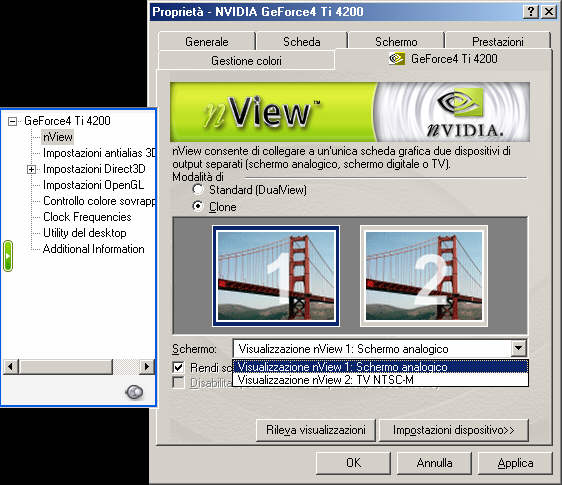
Task: Click the Applica button
Action: pyautogui.click(x=515, y=463)
